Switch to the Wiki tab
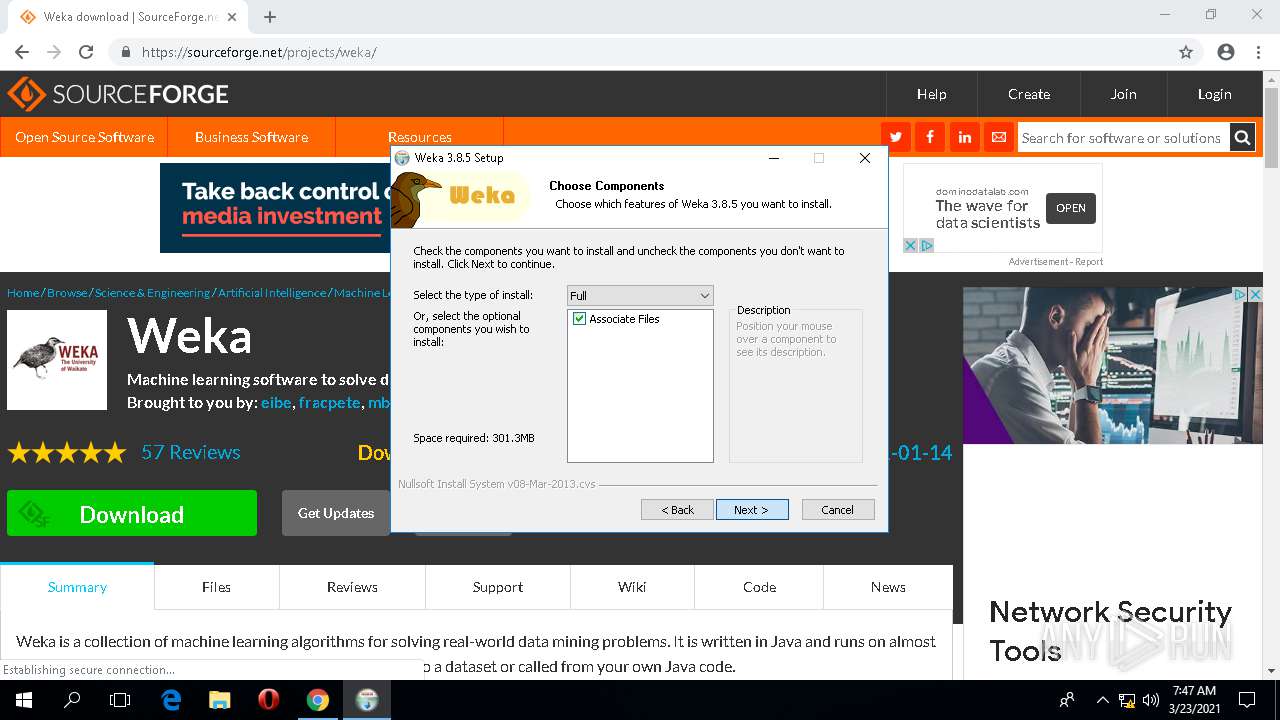 click(x=632, y=587)
